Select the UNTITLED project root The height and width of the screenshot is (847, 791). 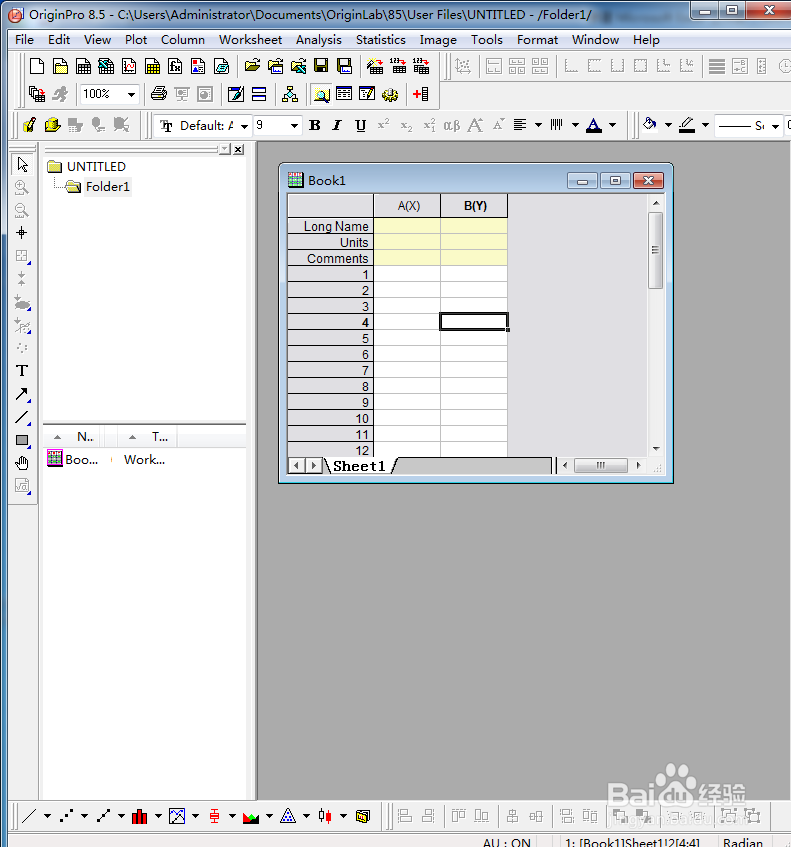96,166
